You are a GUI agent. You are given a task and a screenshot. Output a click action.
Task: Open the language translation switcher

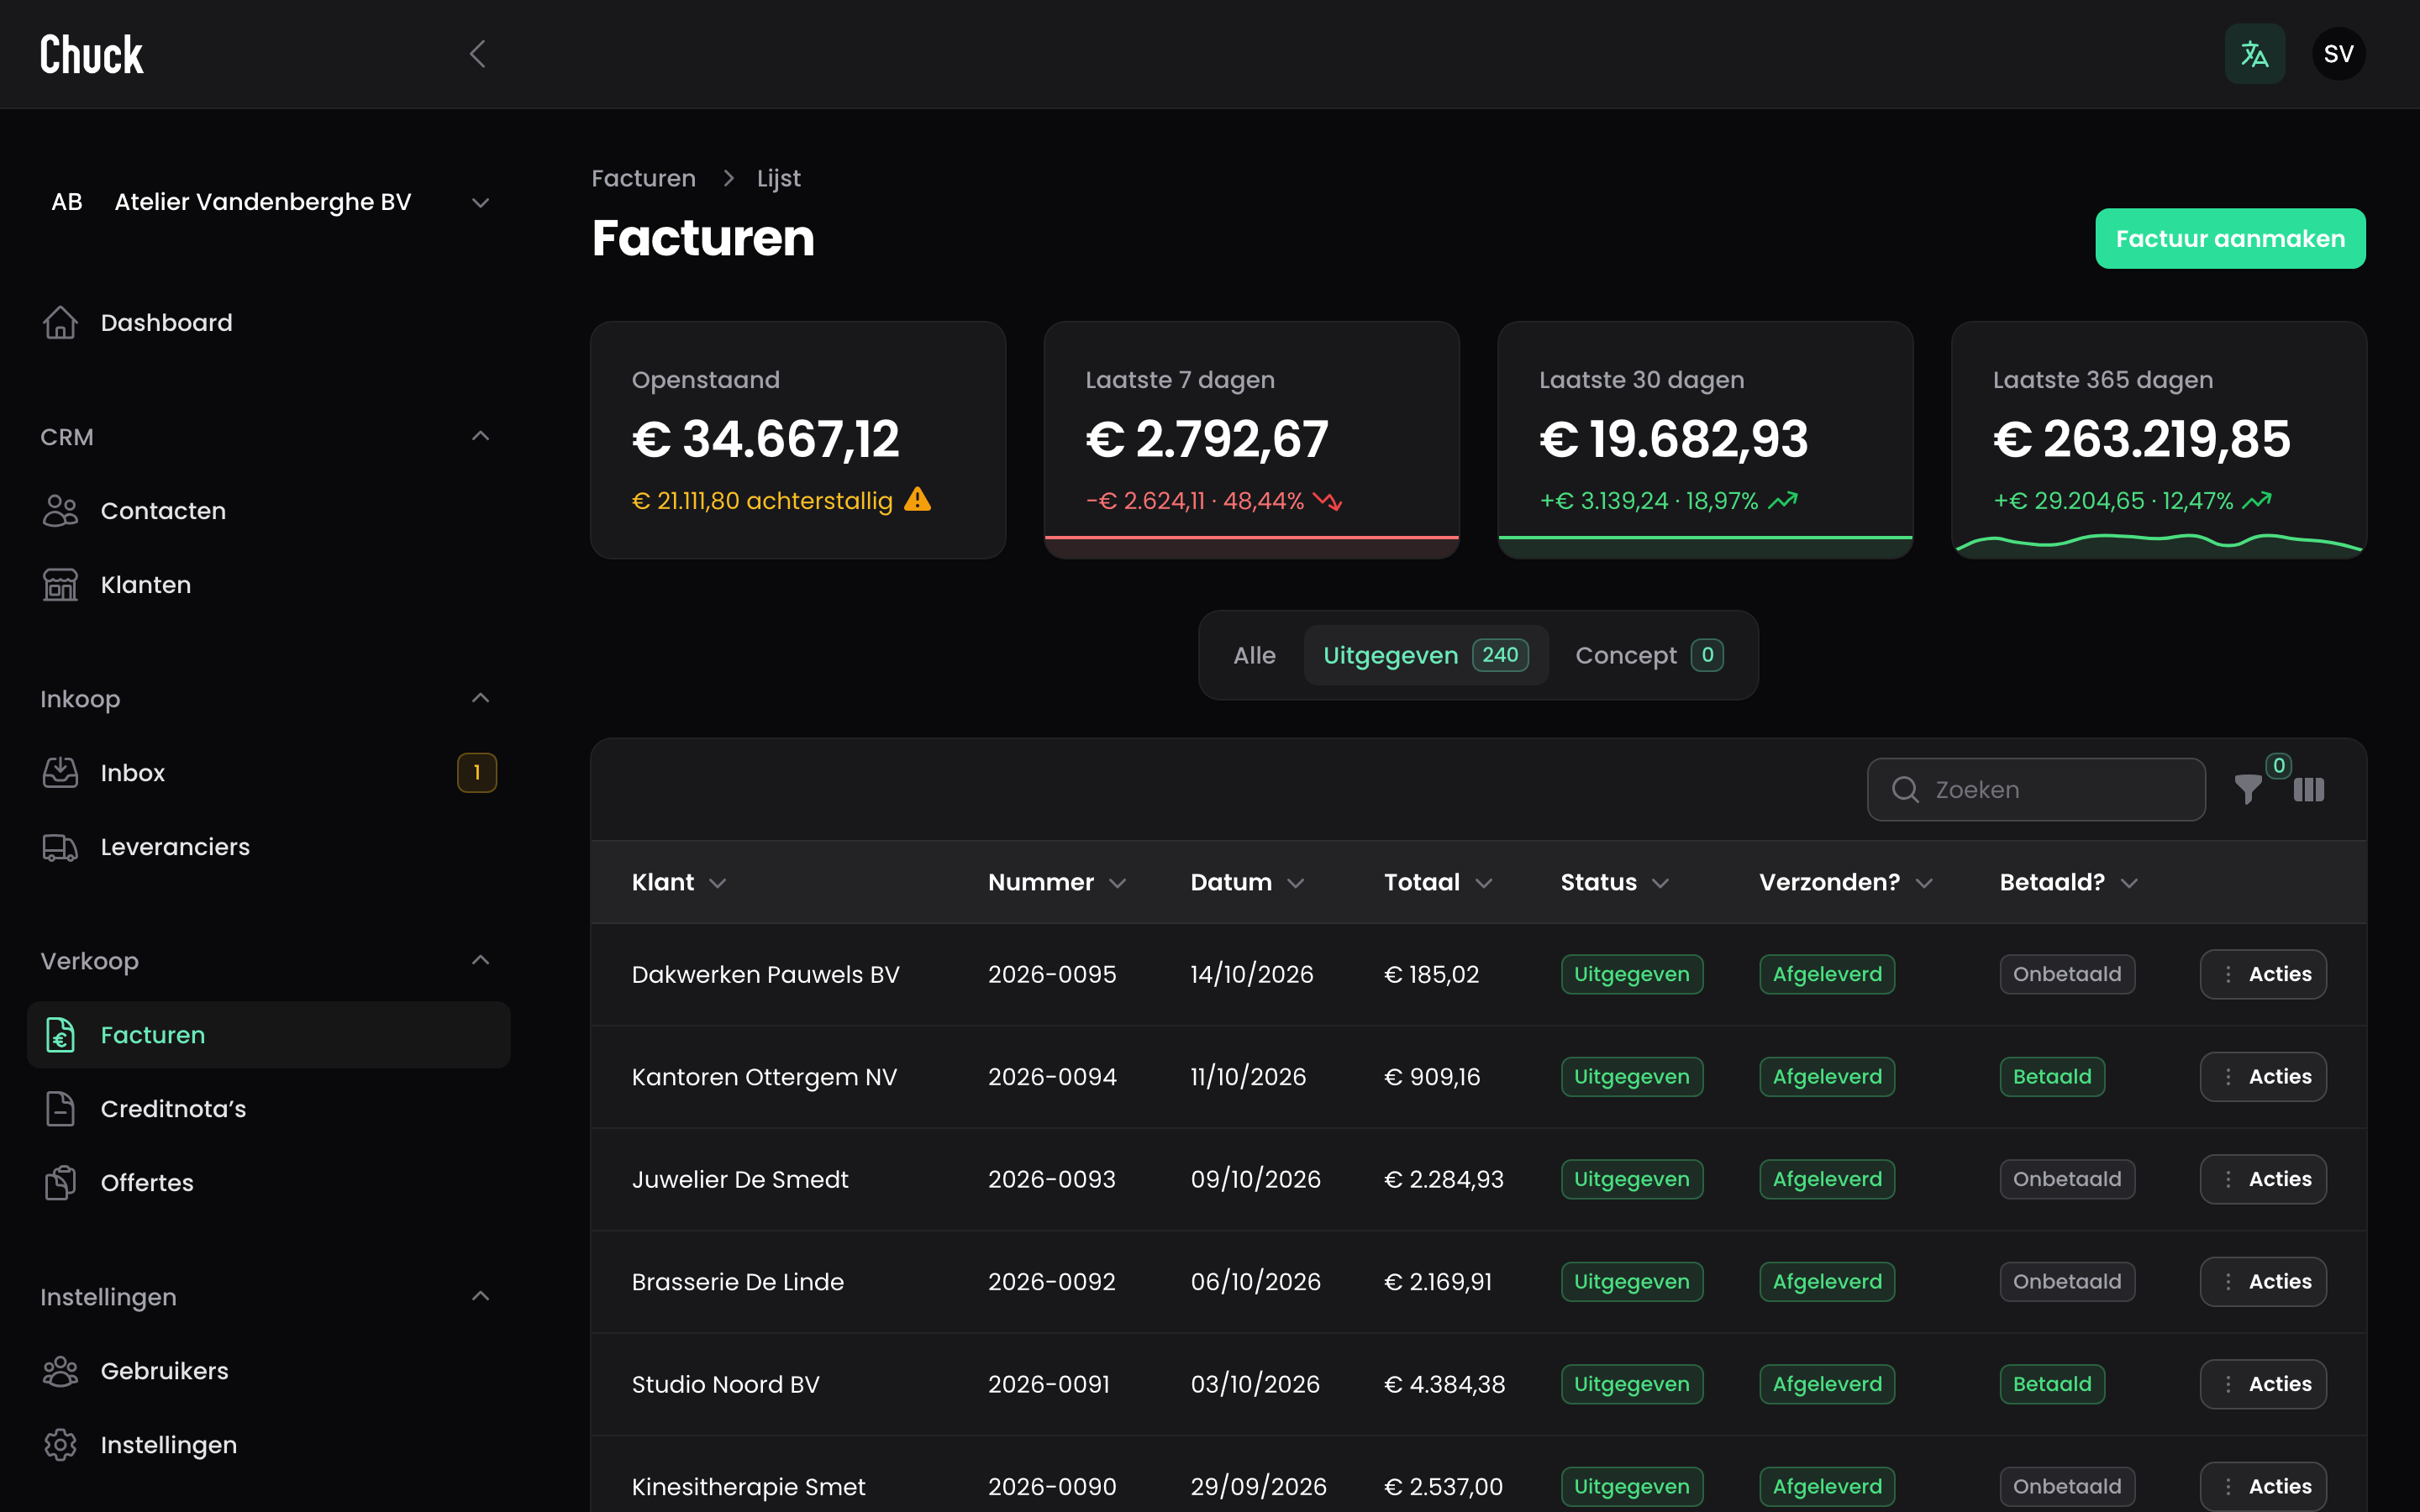(x=2254, y=54)
